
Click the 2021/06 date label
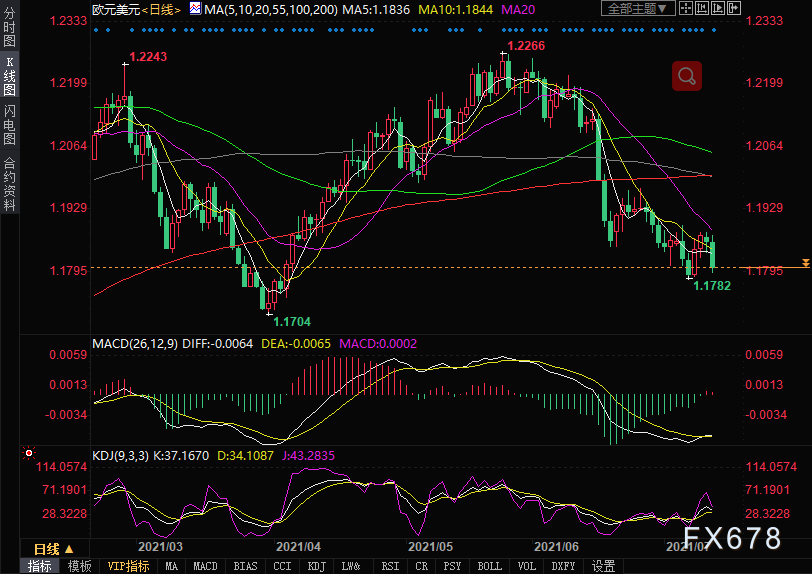pyautogui.click(x=556, y=547)
